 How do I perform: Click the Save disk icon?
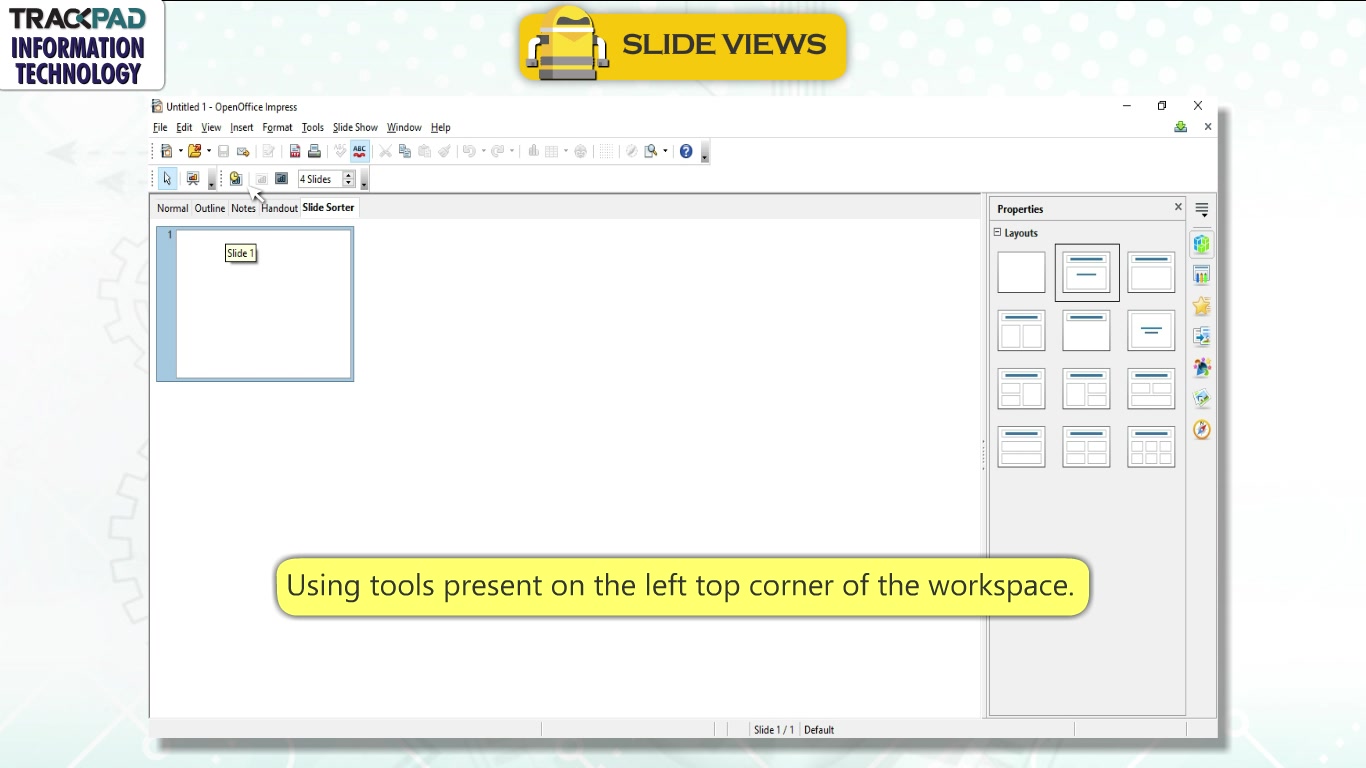pos(224,151)
